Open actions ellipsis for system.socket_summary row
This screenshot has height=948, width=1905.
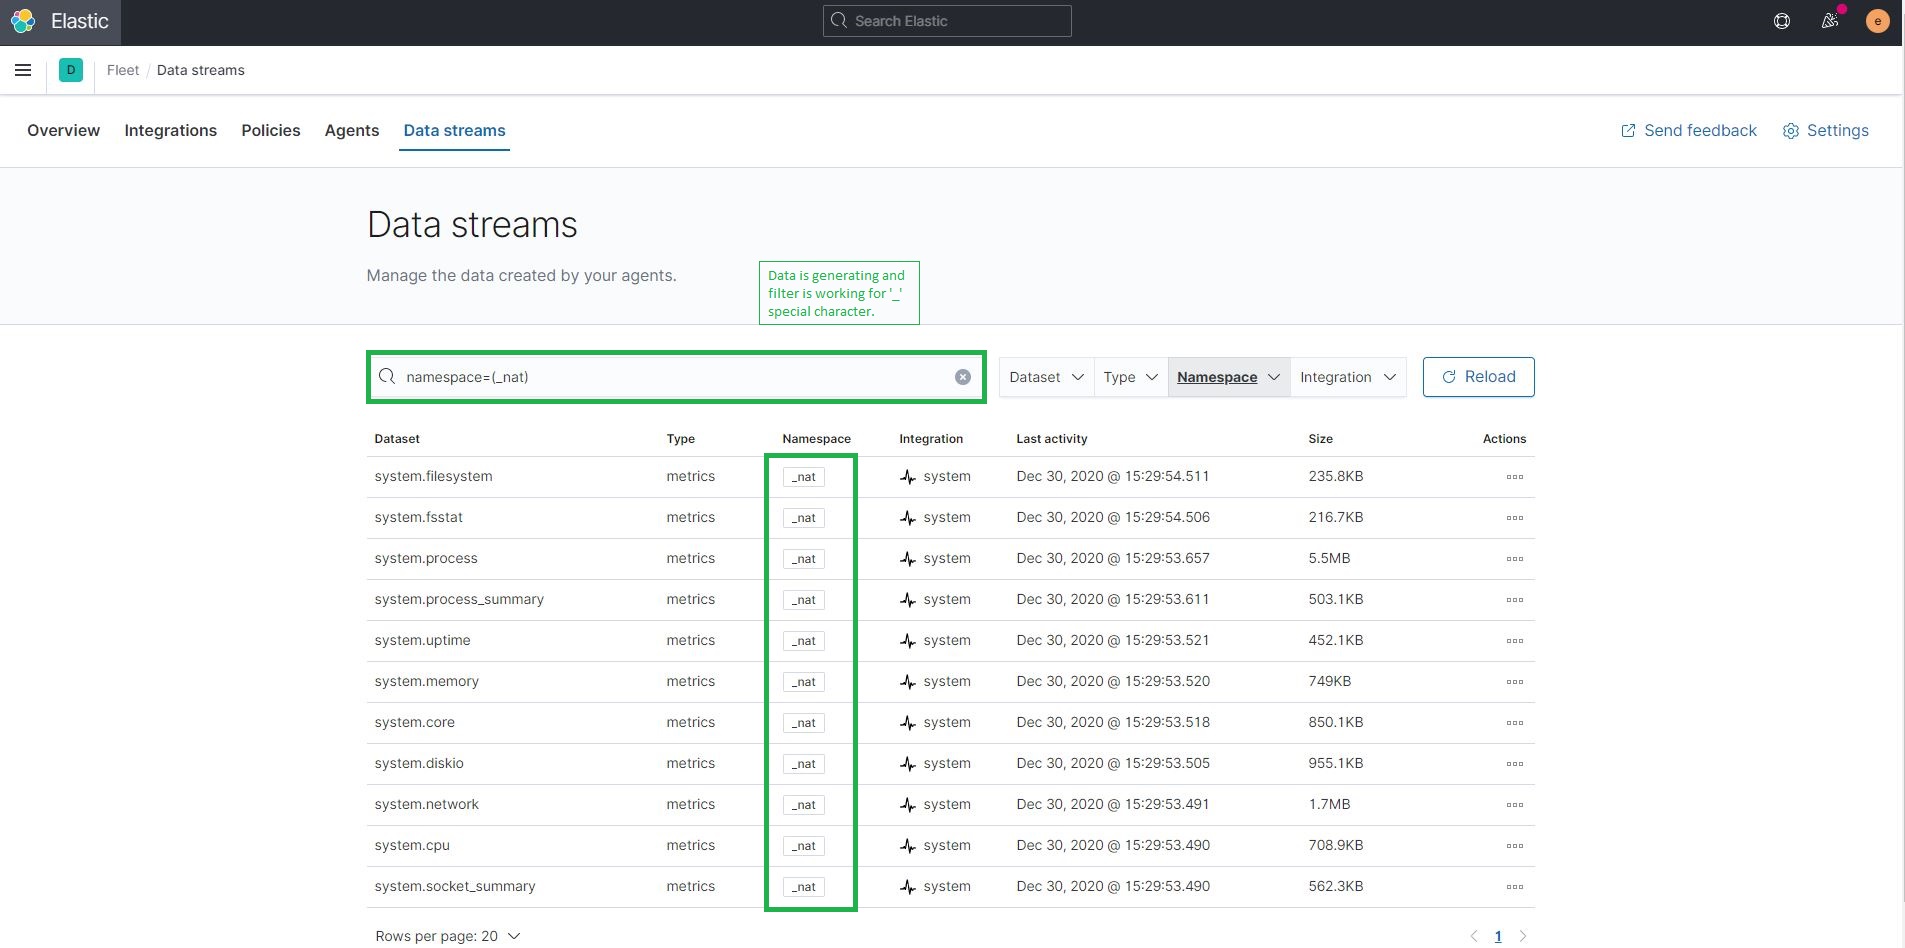[1515, 887]
